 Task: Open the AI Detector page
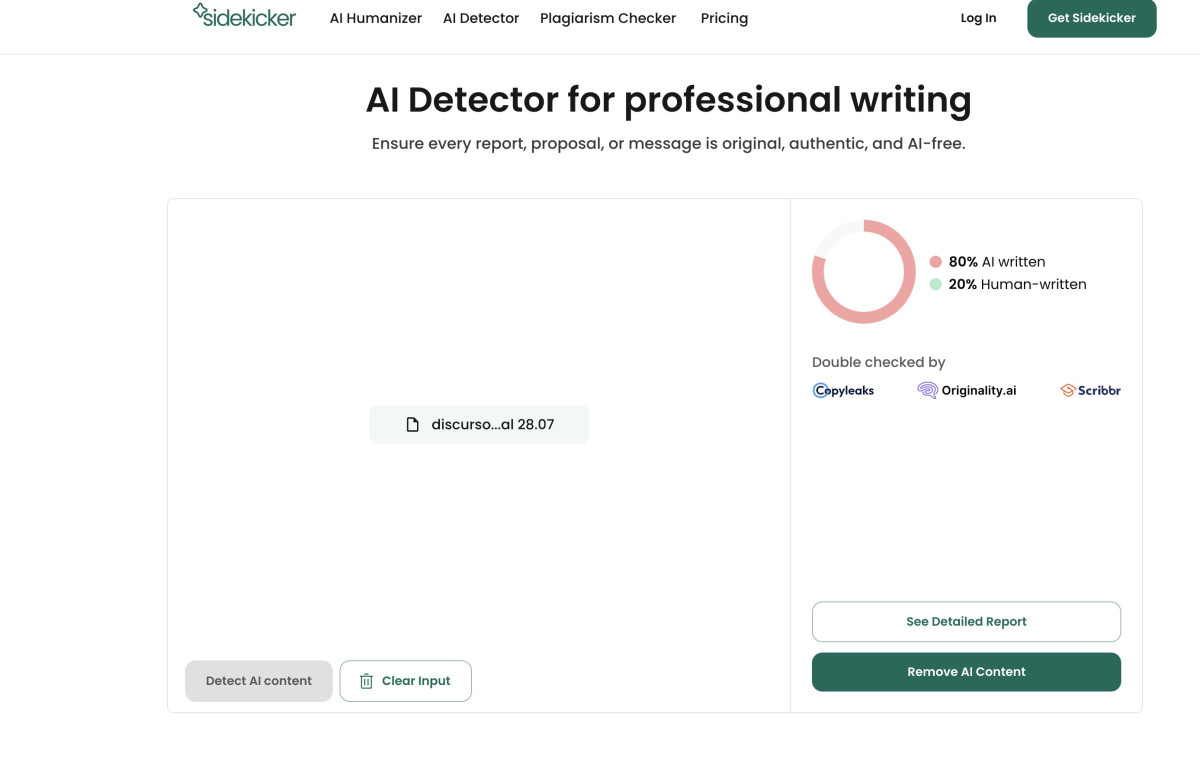point(481,18)
